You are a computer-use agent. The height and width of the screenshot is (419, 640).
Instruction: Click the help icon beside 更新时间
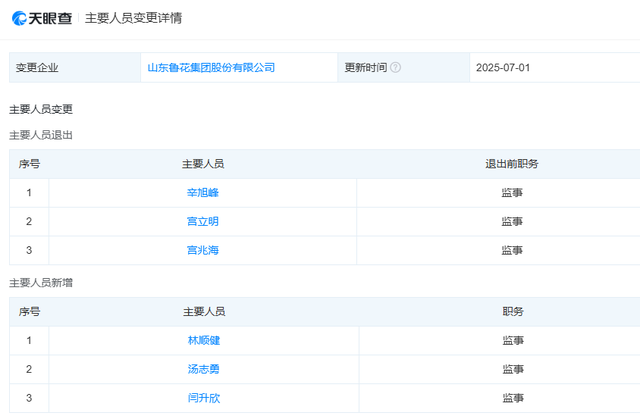click(395, 67)
